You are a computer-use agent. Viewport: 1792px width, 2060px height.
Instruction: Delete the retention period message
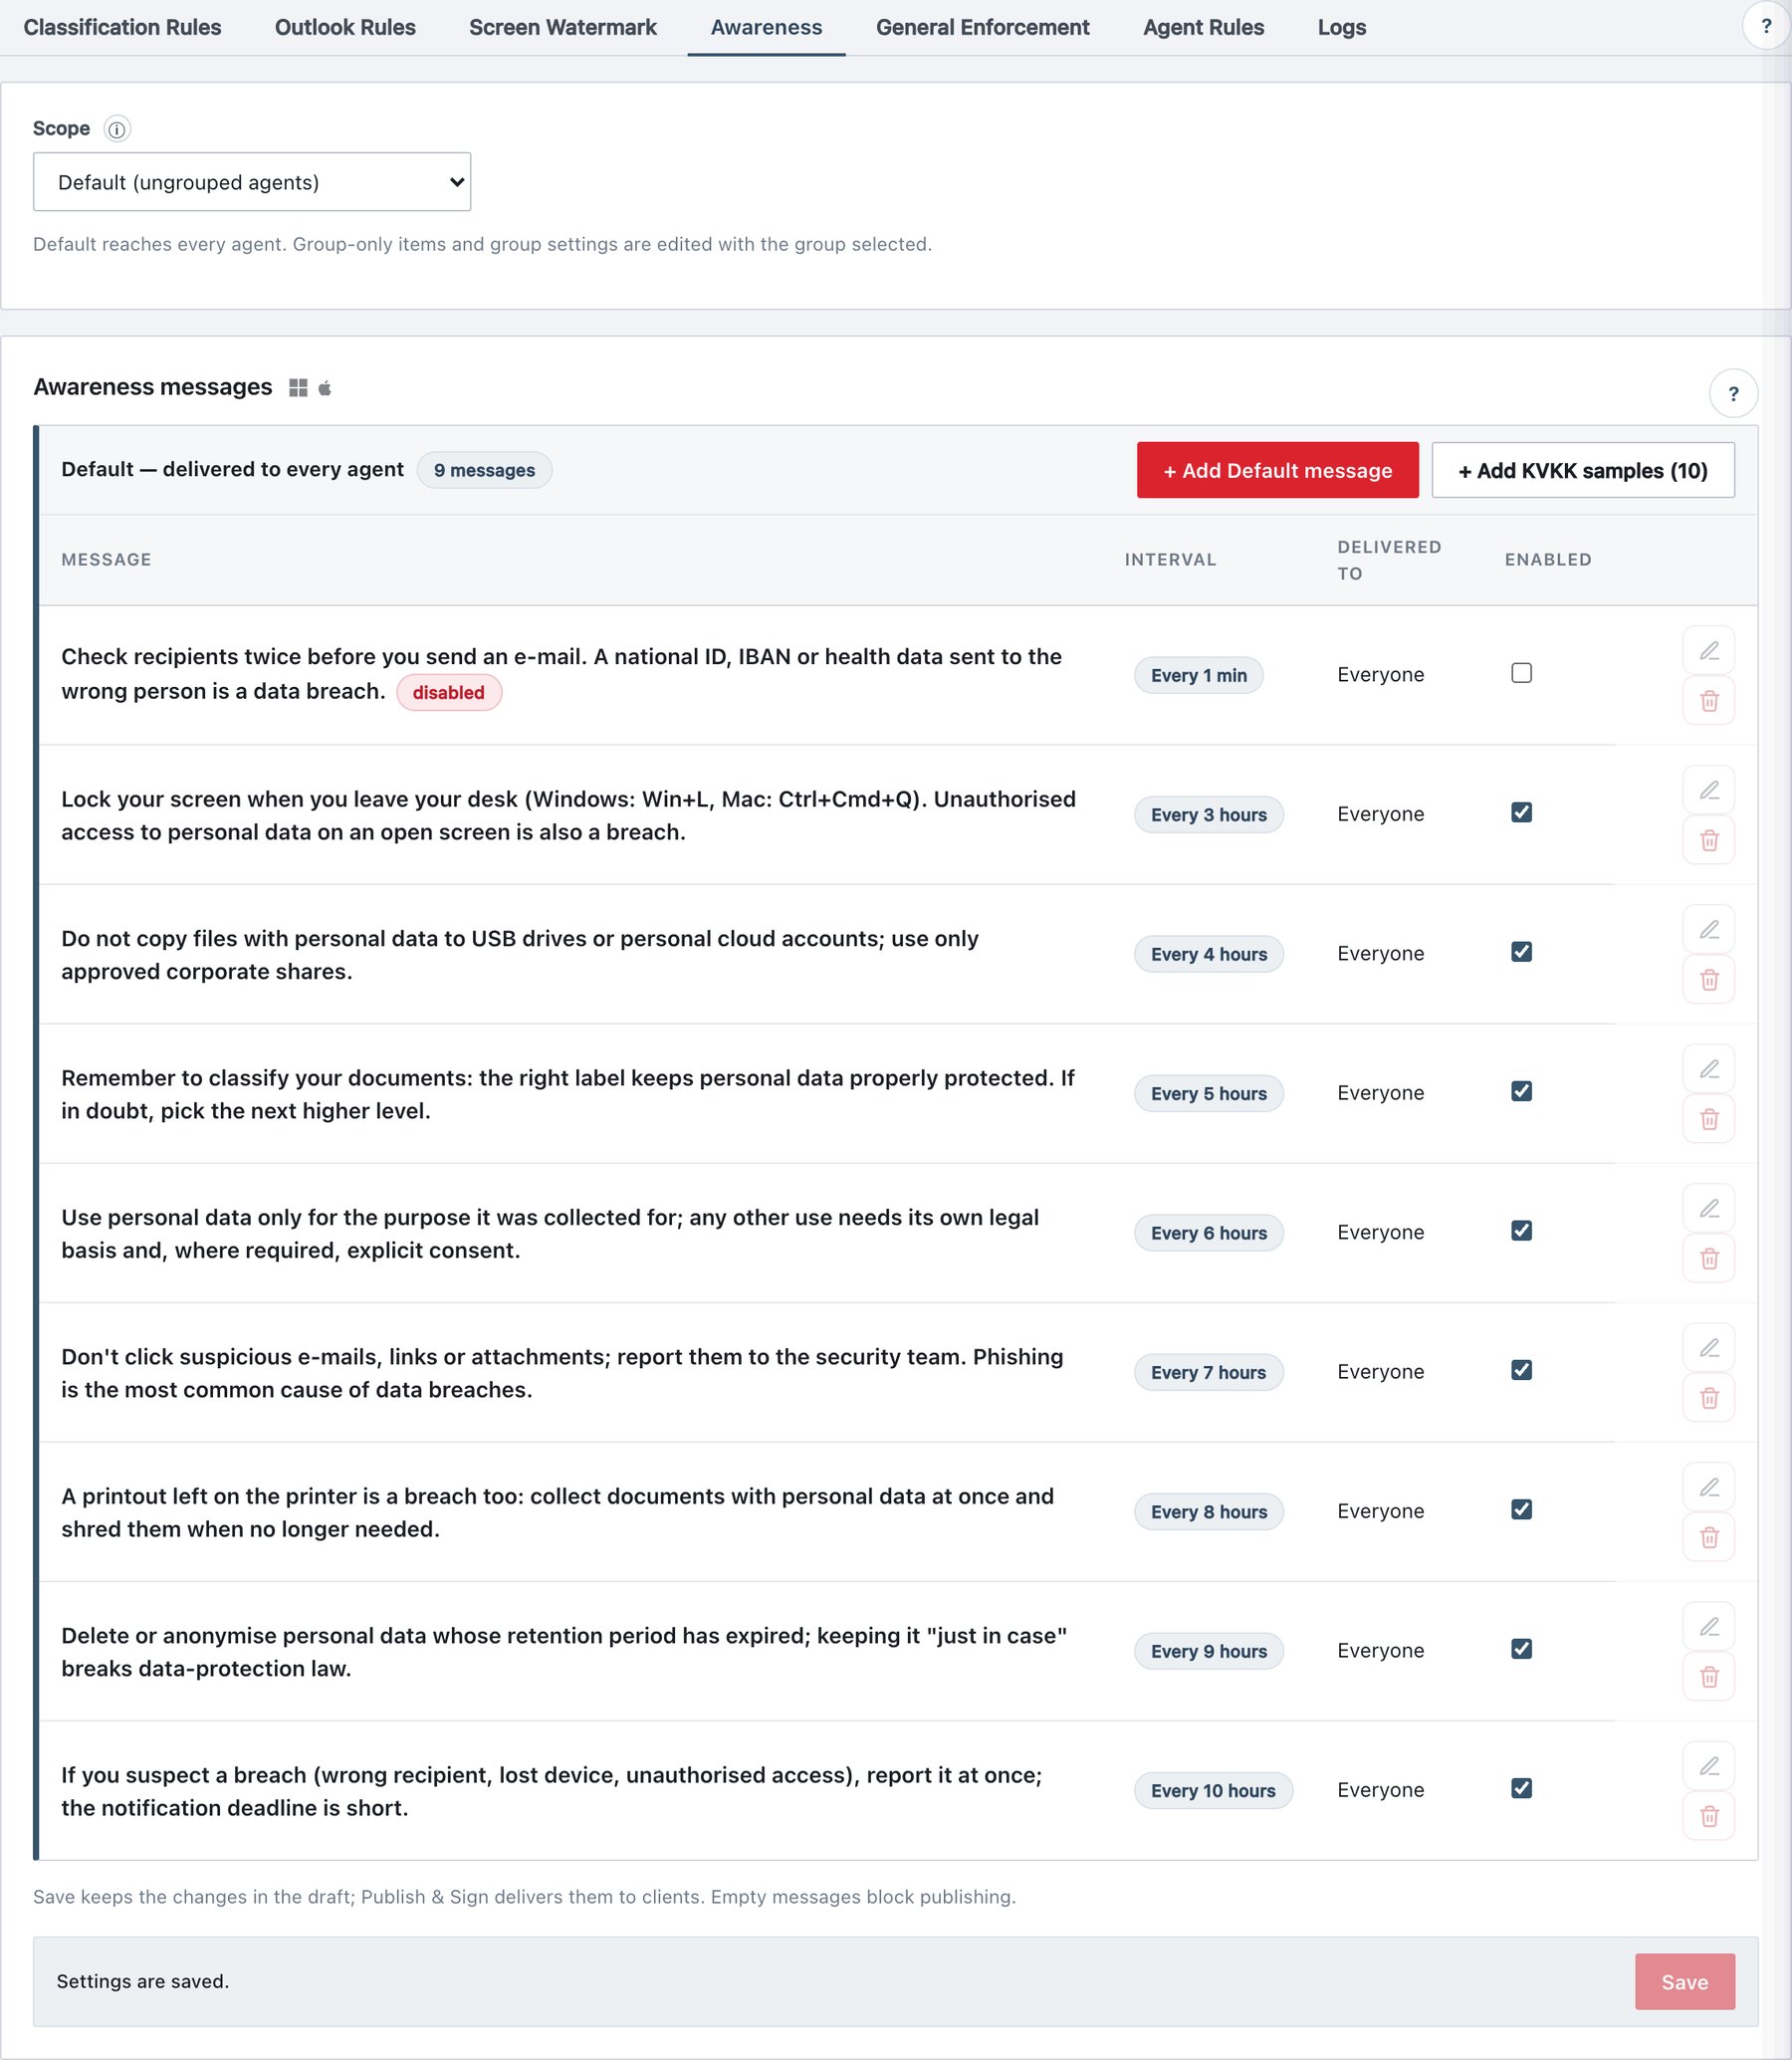click(1709, 1676)
